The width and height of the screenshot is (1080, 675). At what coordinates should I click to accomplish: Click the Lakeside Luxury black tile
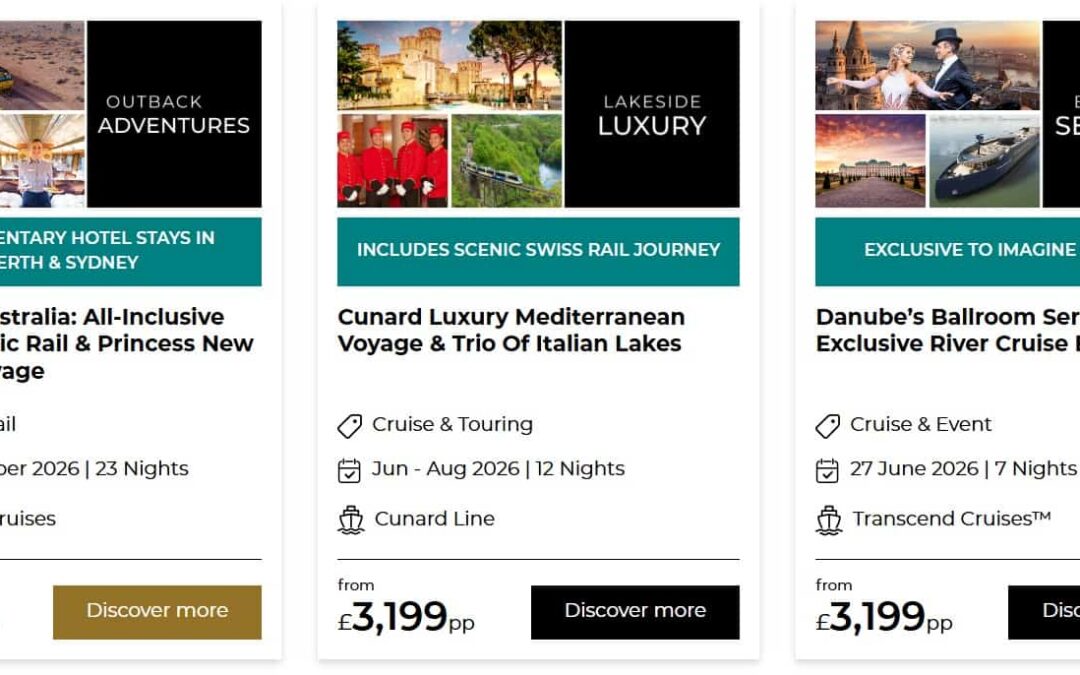tap(652, 114)
